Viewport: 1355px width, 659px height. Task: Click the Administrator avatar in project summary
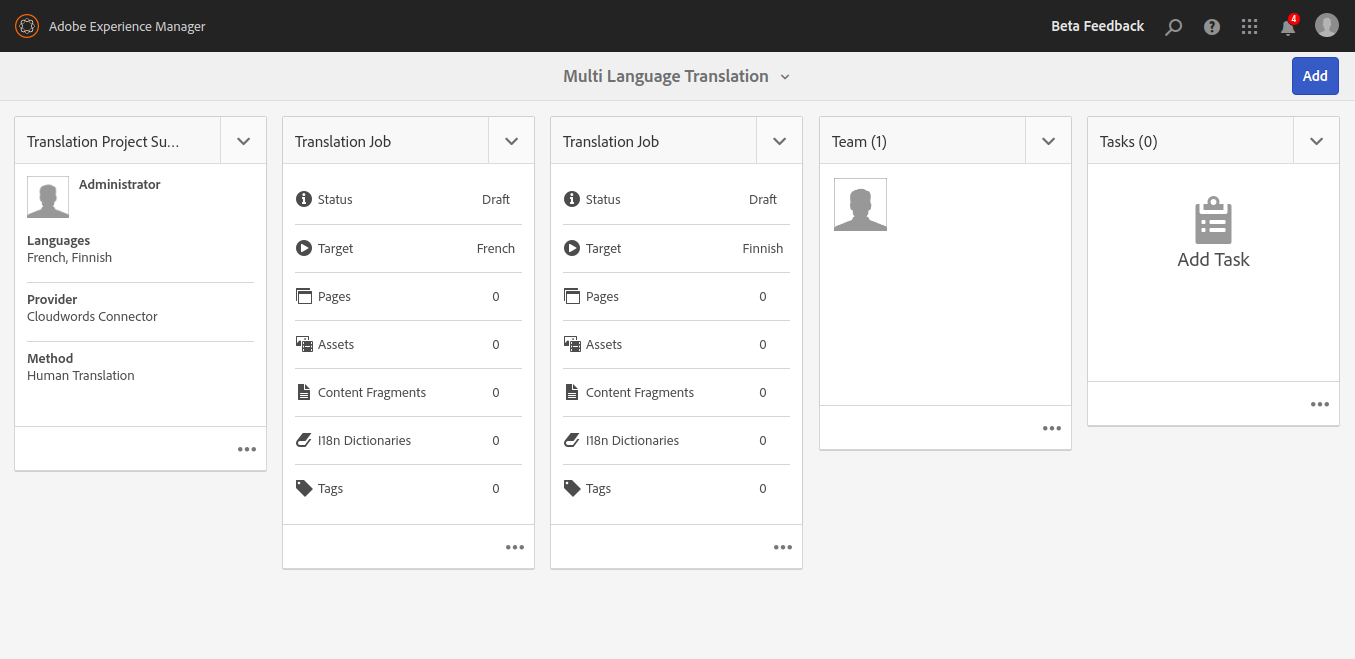pyautogui.click(x=48, y=197)
